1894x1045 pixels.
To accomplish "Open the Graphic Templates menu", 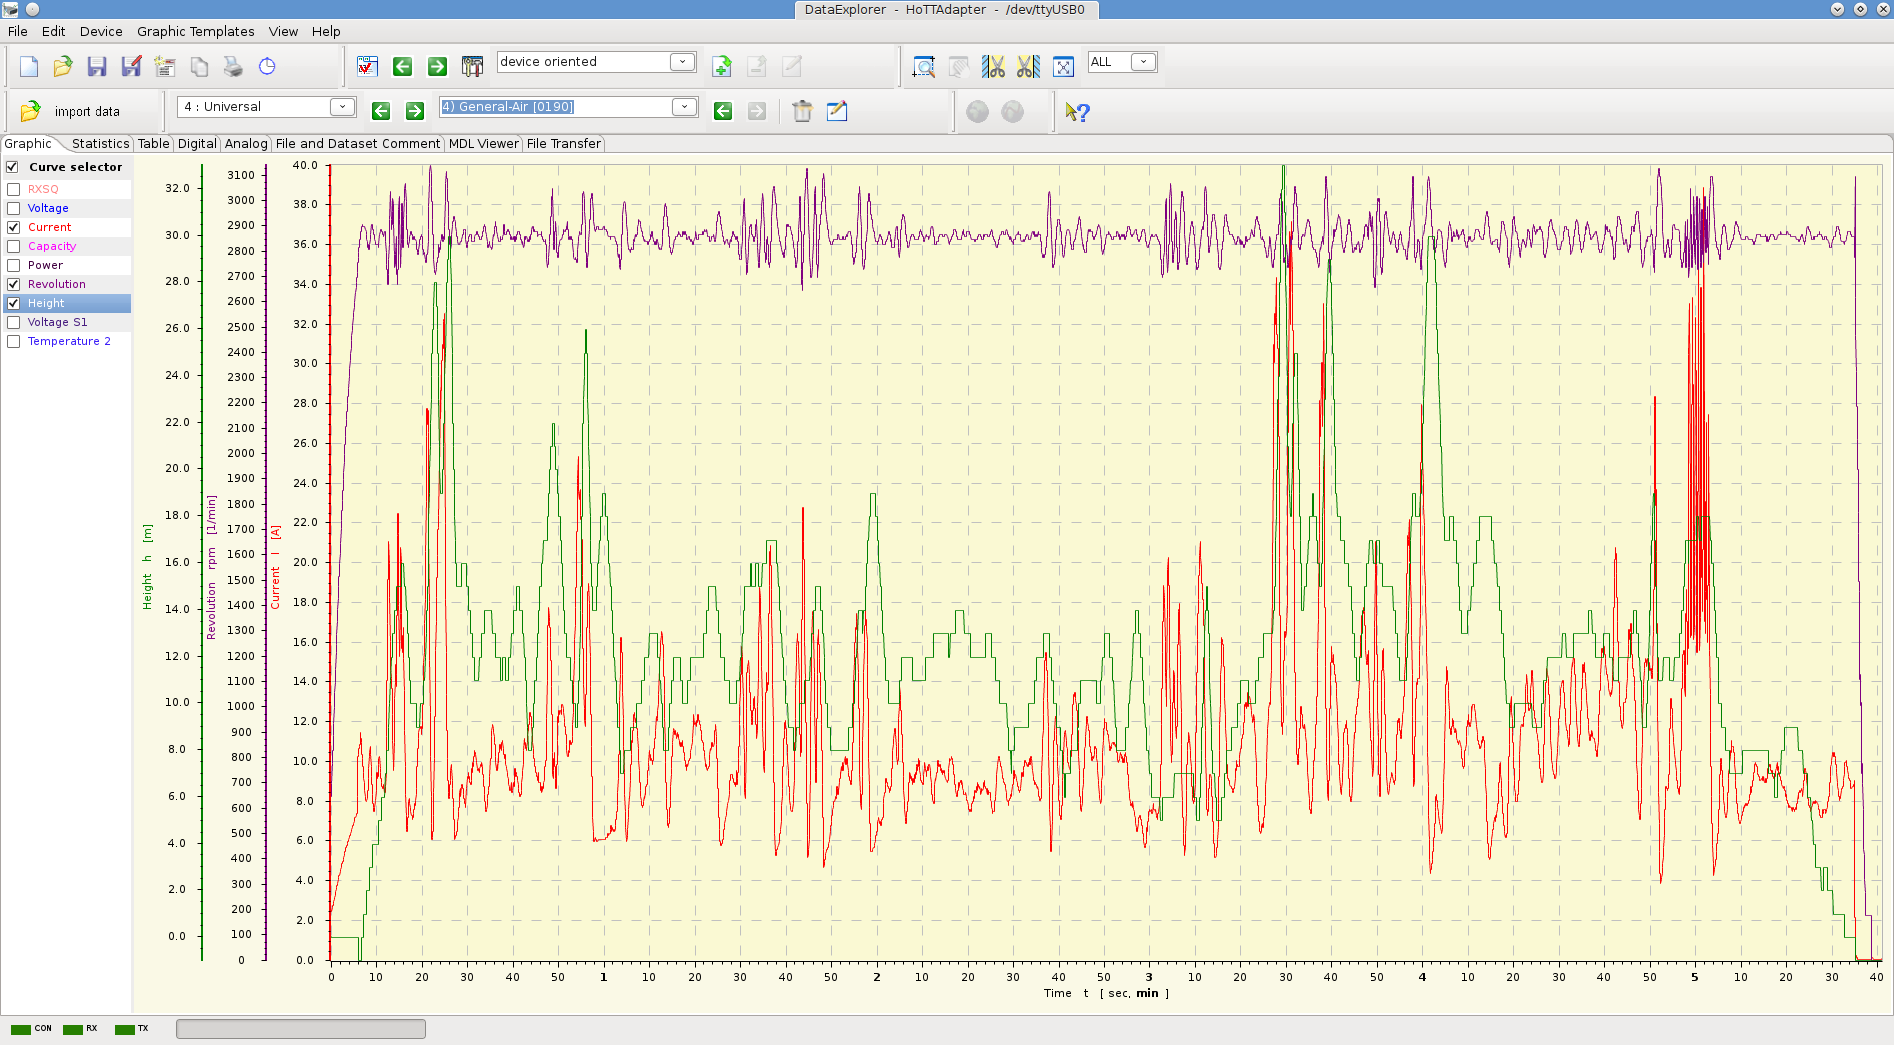I will [x=195, y=31].
